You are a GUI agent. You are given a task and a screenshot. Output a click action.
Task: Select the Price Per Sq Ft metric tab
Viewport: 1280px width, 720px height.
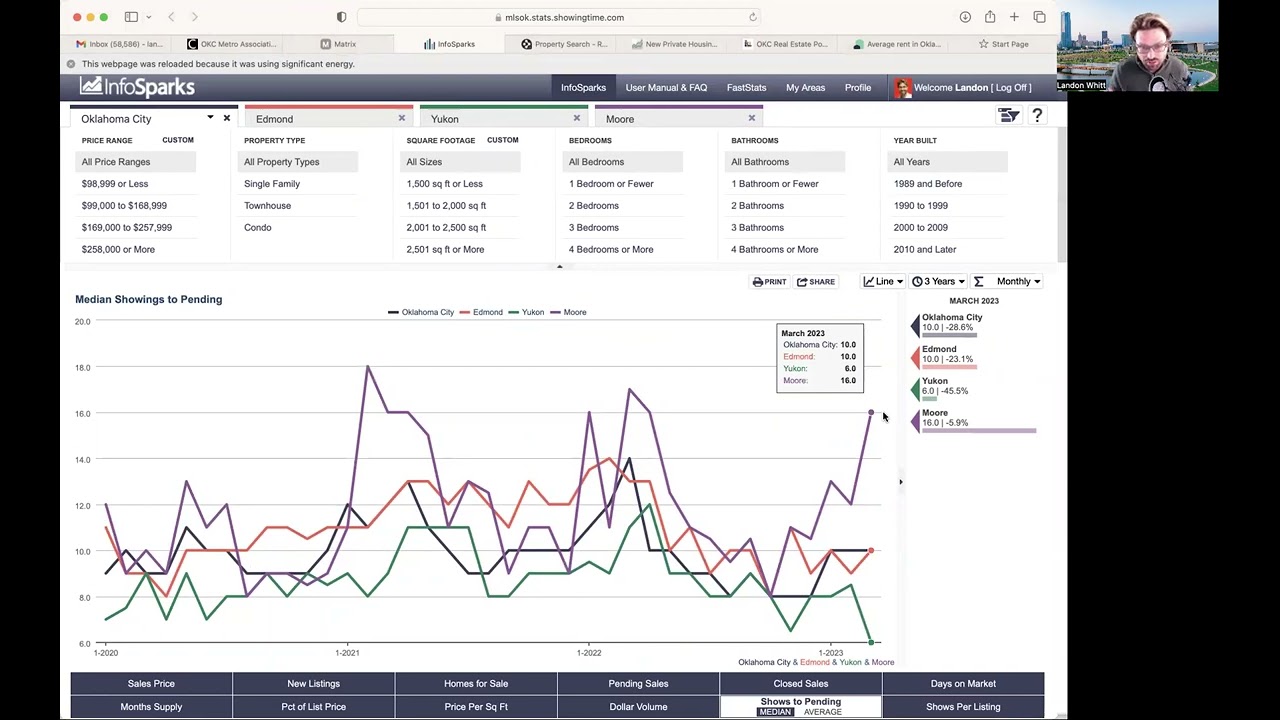pos(476,707)
